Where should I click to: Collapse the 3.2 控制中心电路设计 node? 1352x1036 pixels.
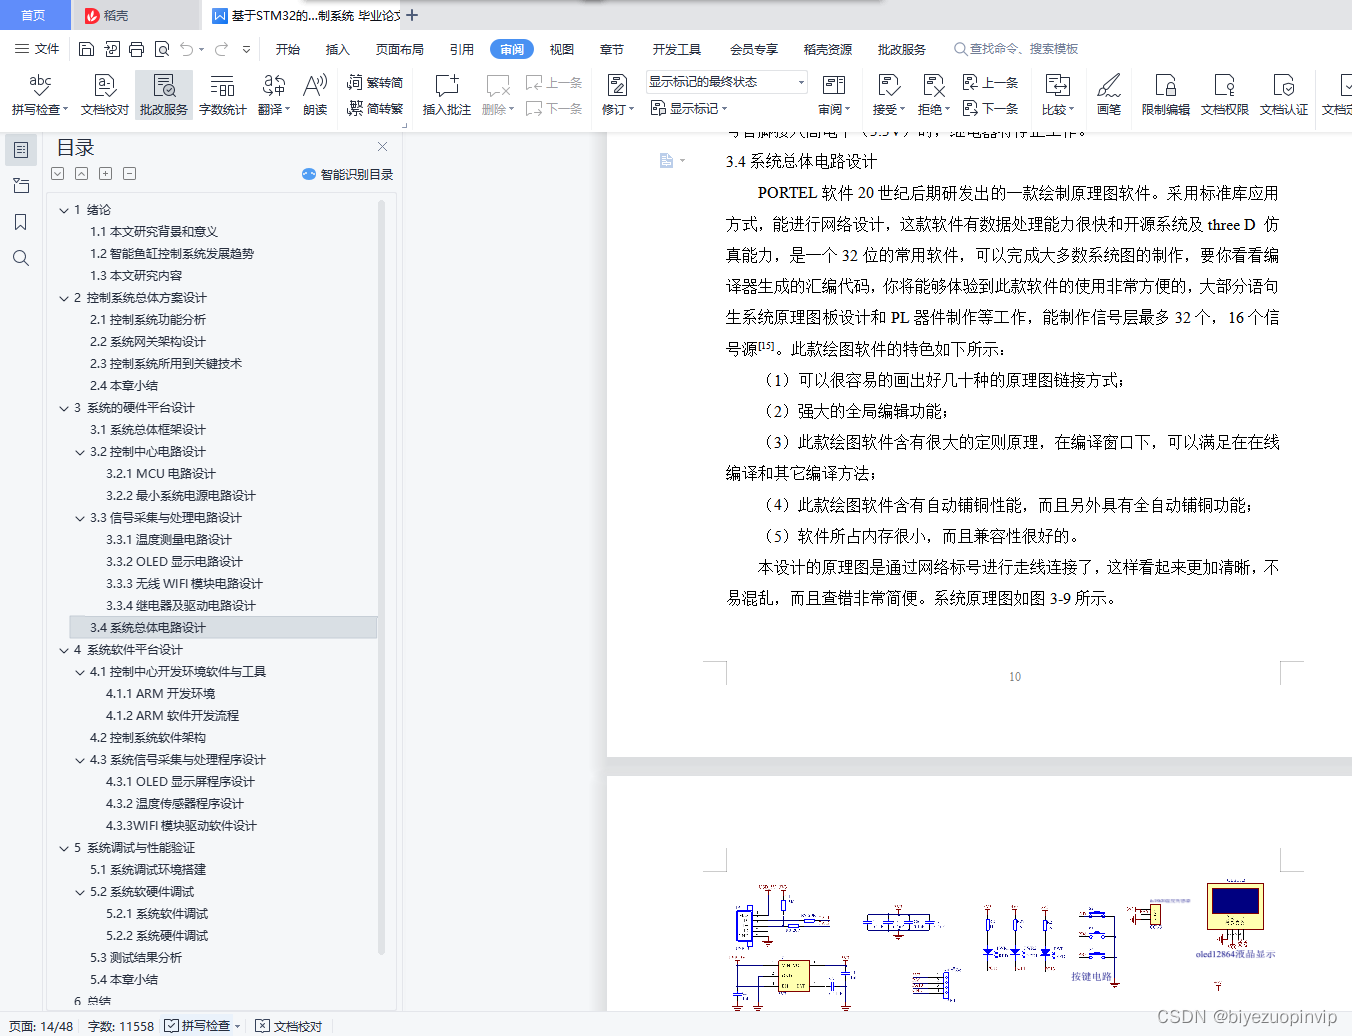click(x=80, y=452)
